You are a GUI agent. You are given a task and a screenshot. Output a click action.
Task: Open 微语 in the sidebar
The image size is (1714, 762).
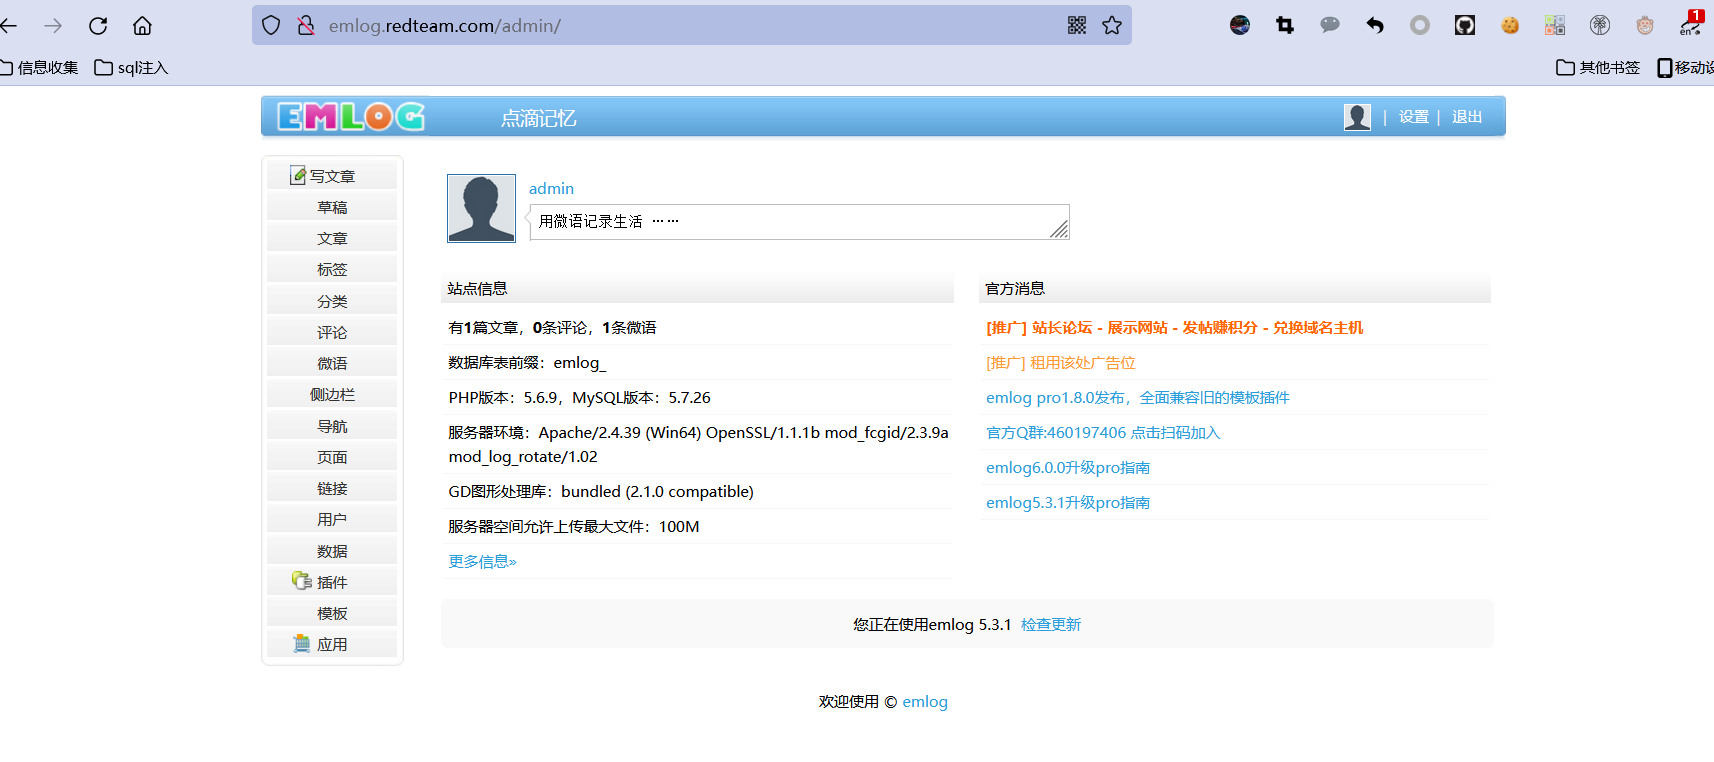point(332,363)
